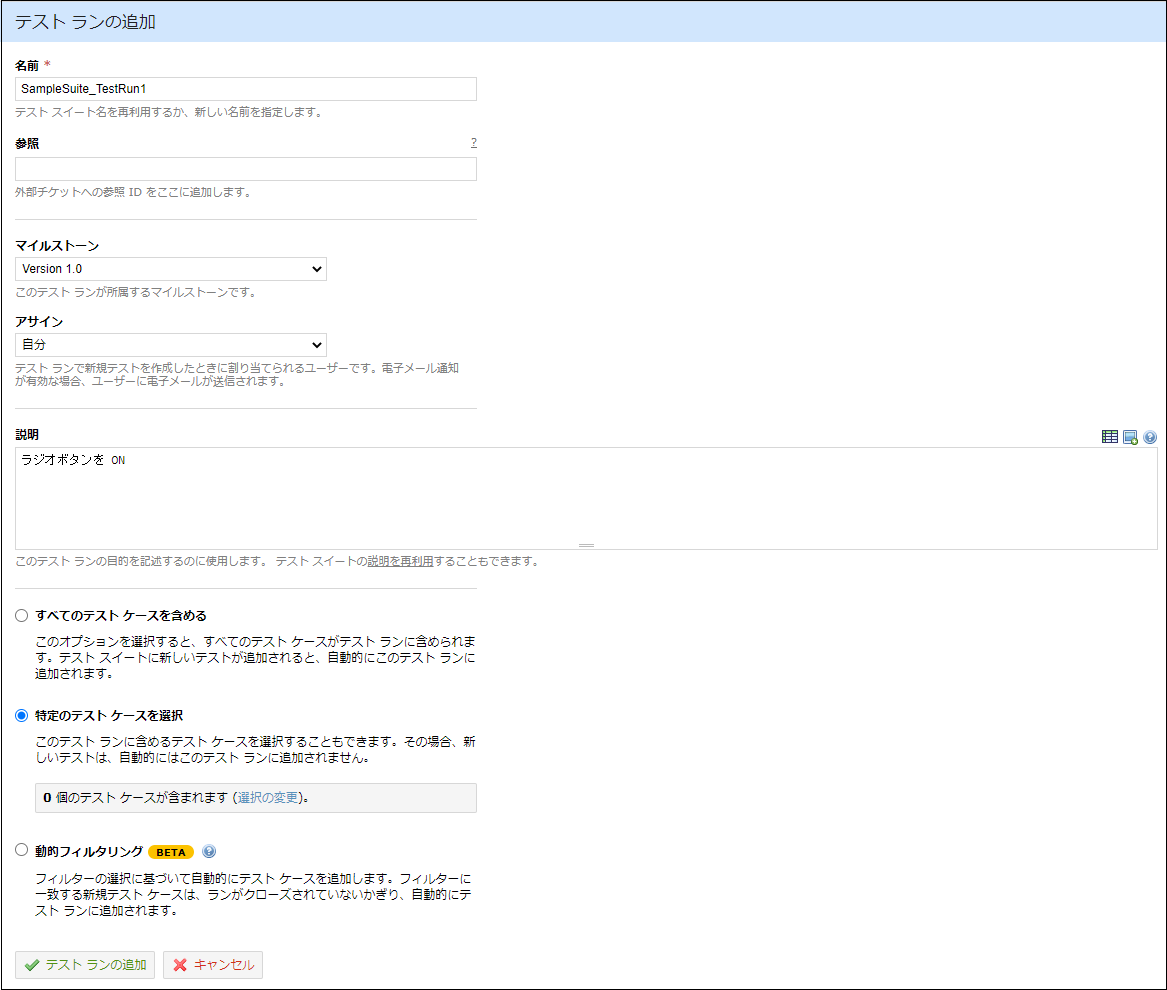Click the テスト ランの追加 button

point(85,964)
